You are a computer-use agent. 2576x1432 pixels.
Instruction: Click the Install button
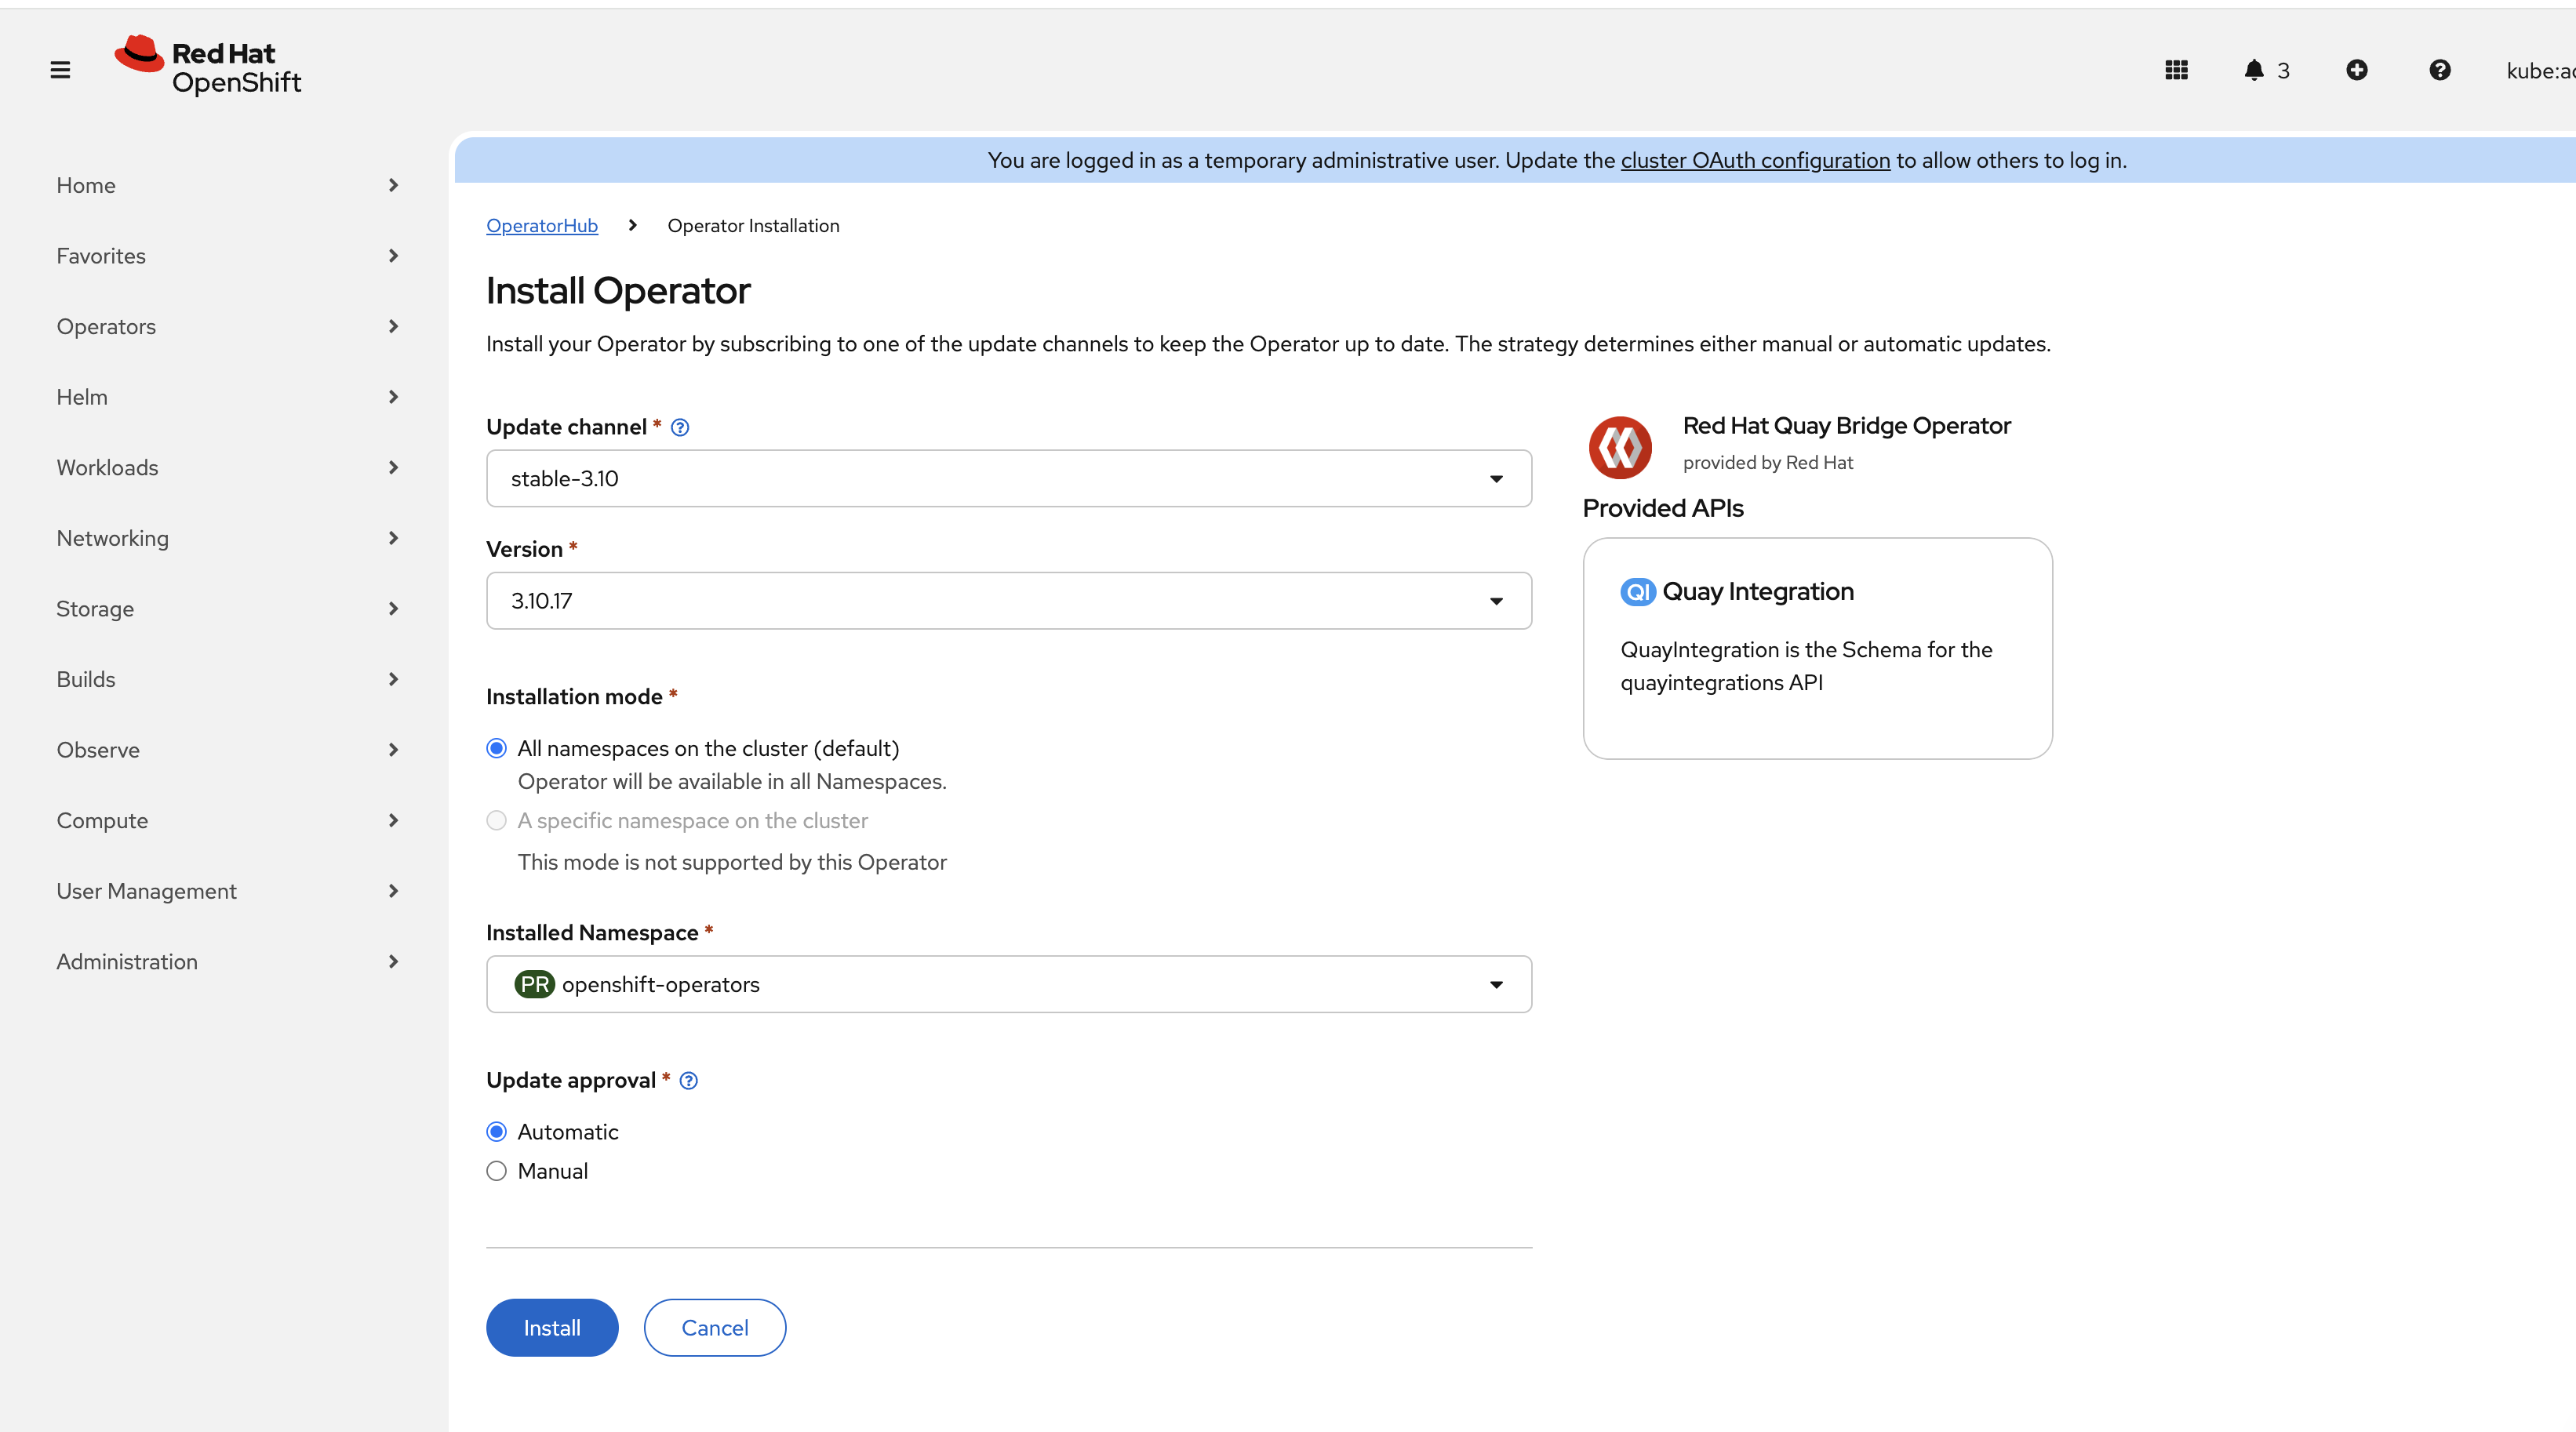pyautogui.click(x=552, y=1328)
